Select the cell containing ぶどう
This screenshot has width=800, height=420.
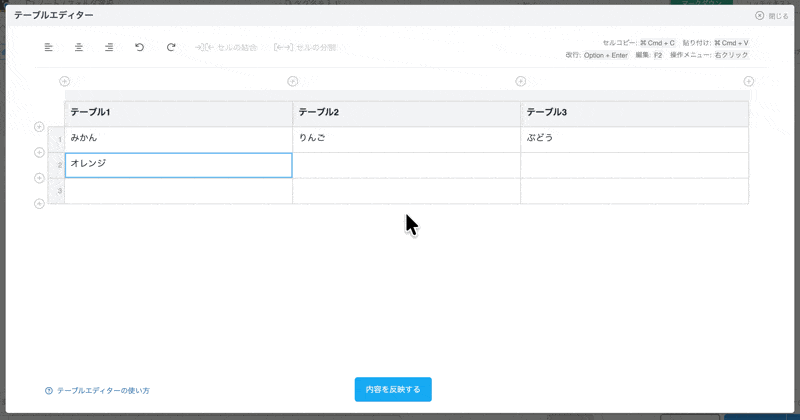click(634, 139)
